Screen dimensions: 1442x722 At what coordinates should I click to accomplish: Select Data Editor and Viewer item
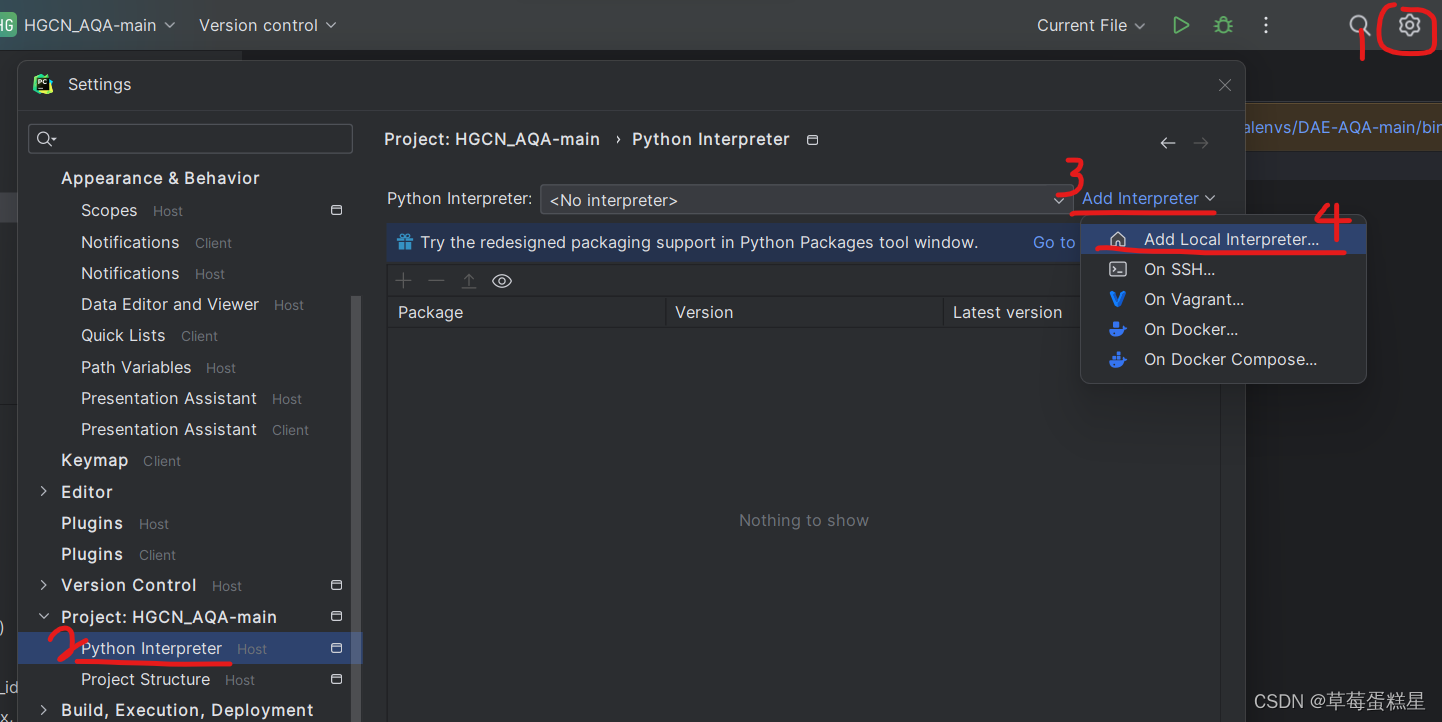pyautogui.click(x=190, y=304)
